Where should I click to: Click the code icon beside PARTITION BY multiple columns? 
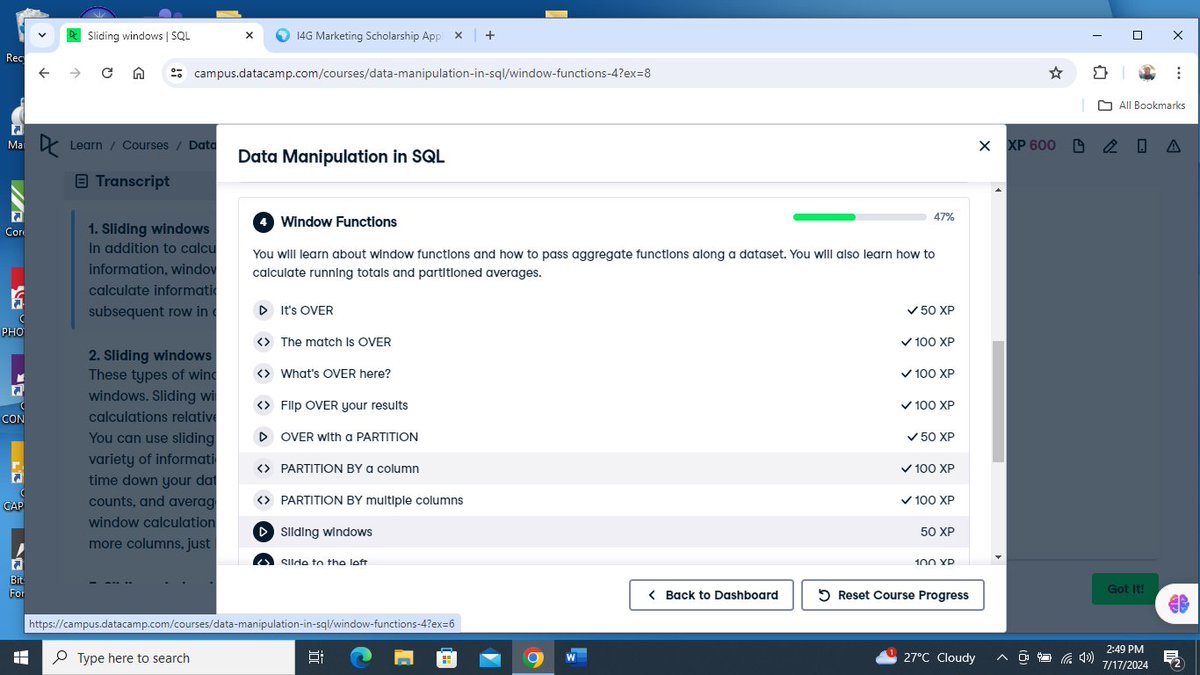tap(263, 500)
